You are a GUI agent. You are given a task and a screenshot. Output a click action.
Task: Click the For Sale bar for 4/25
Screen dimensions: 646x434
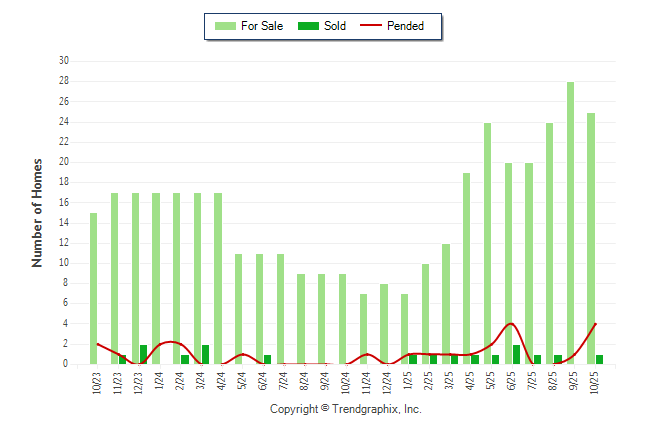tap(466, 268)
